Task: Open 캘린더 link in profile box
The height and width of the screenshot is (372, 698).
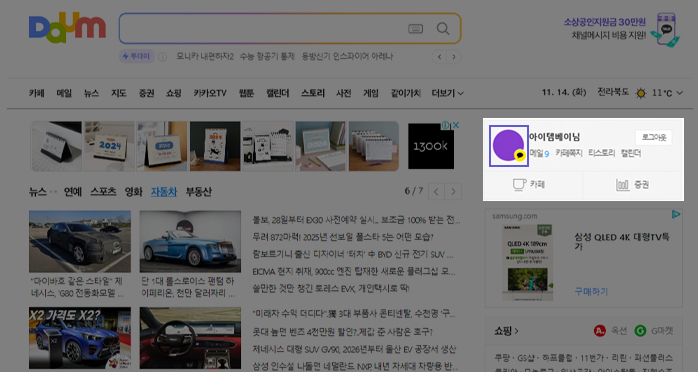Action: tap(631, 153)
